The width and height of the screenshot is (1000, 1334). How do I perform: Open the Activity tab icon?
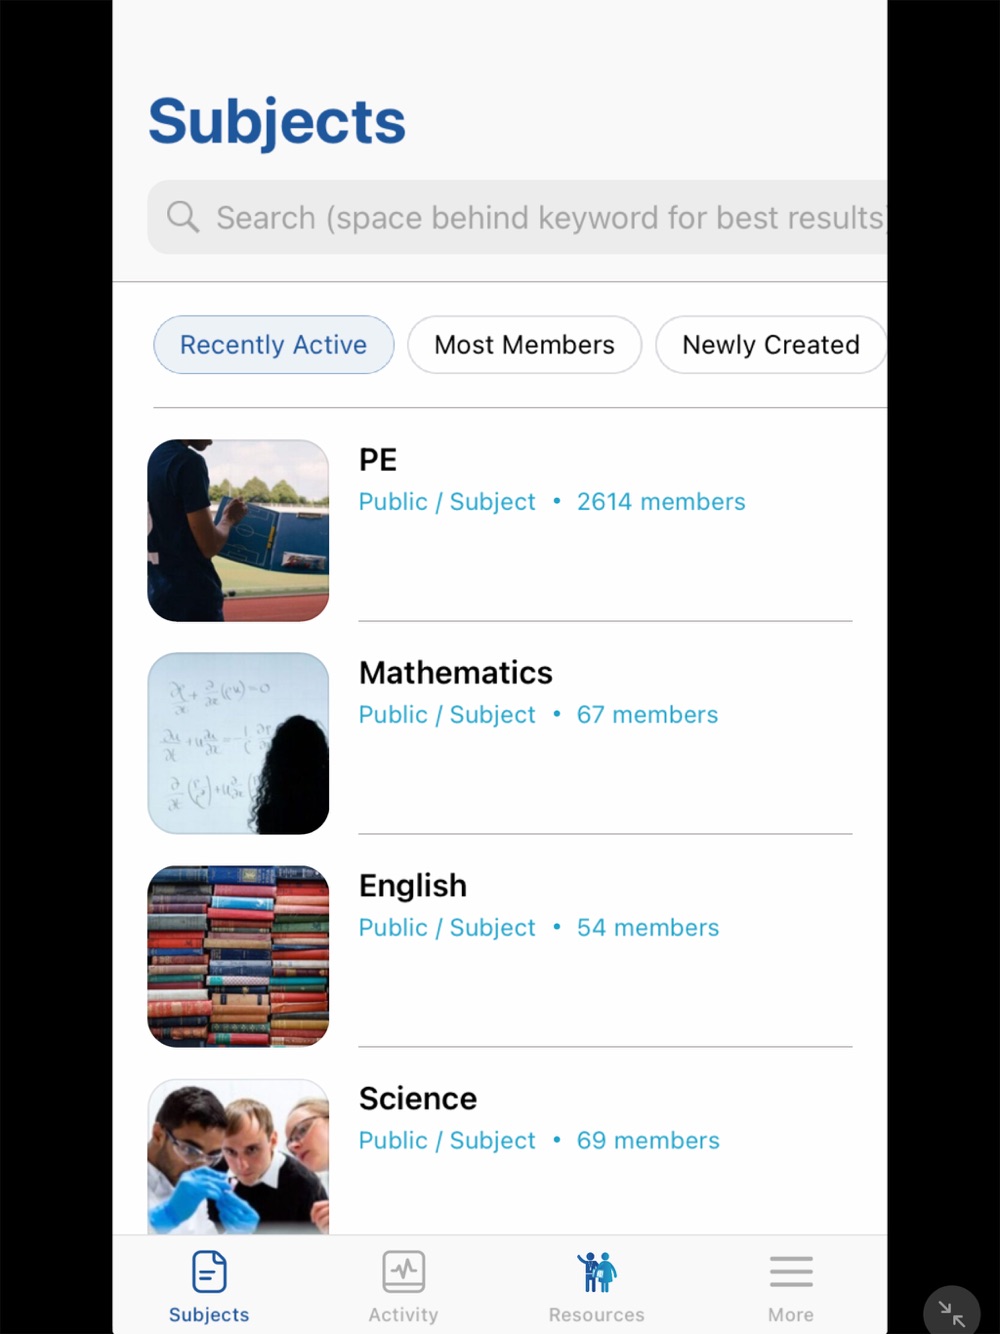point(404,1272)
